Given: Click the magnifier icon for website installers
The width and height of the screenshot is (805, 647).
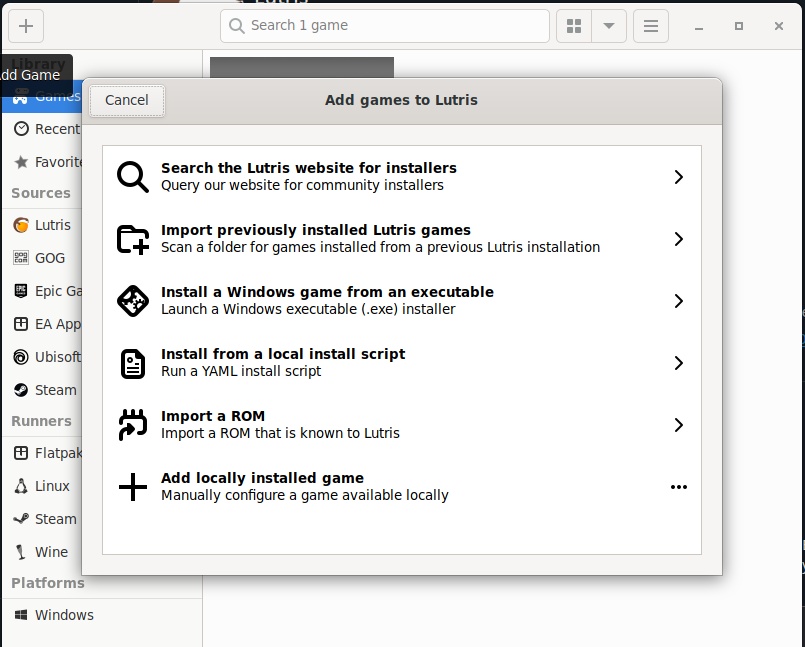Looking at the screenshot, I should pos(133,177).
